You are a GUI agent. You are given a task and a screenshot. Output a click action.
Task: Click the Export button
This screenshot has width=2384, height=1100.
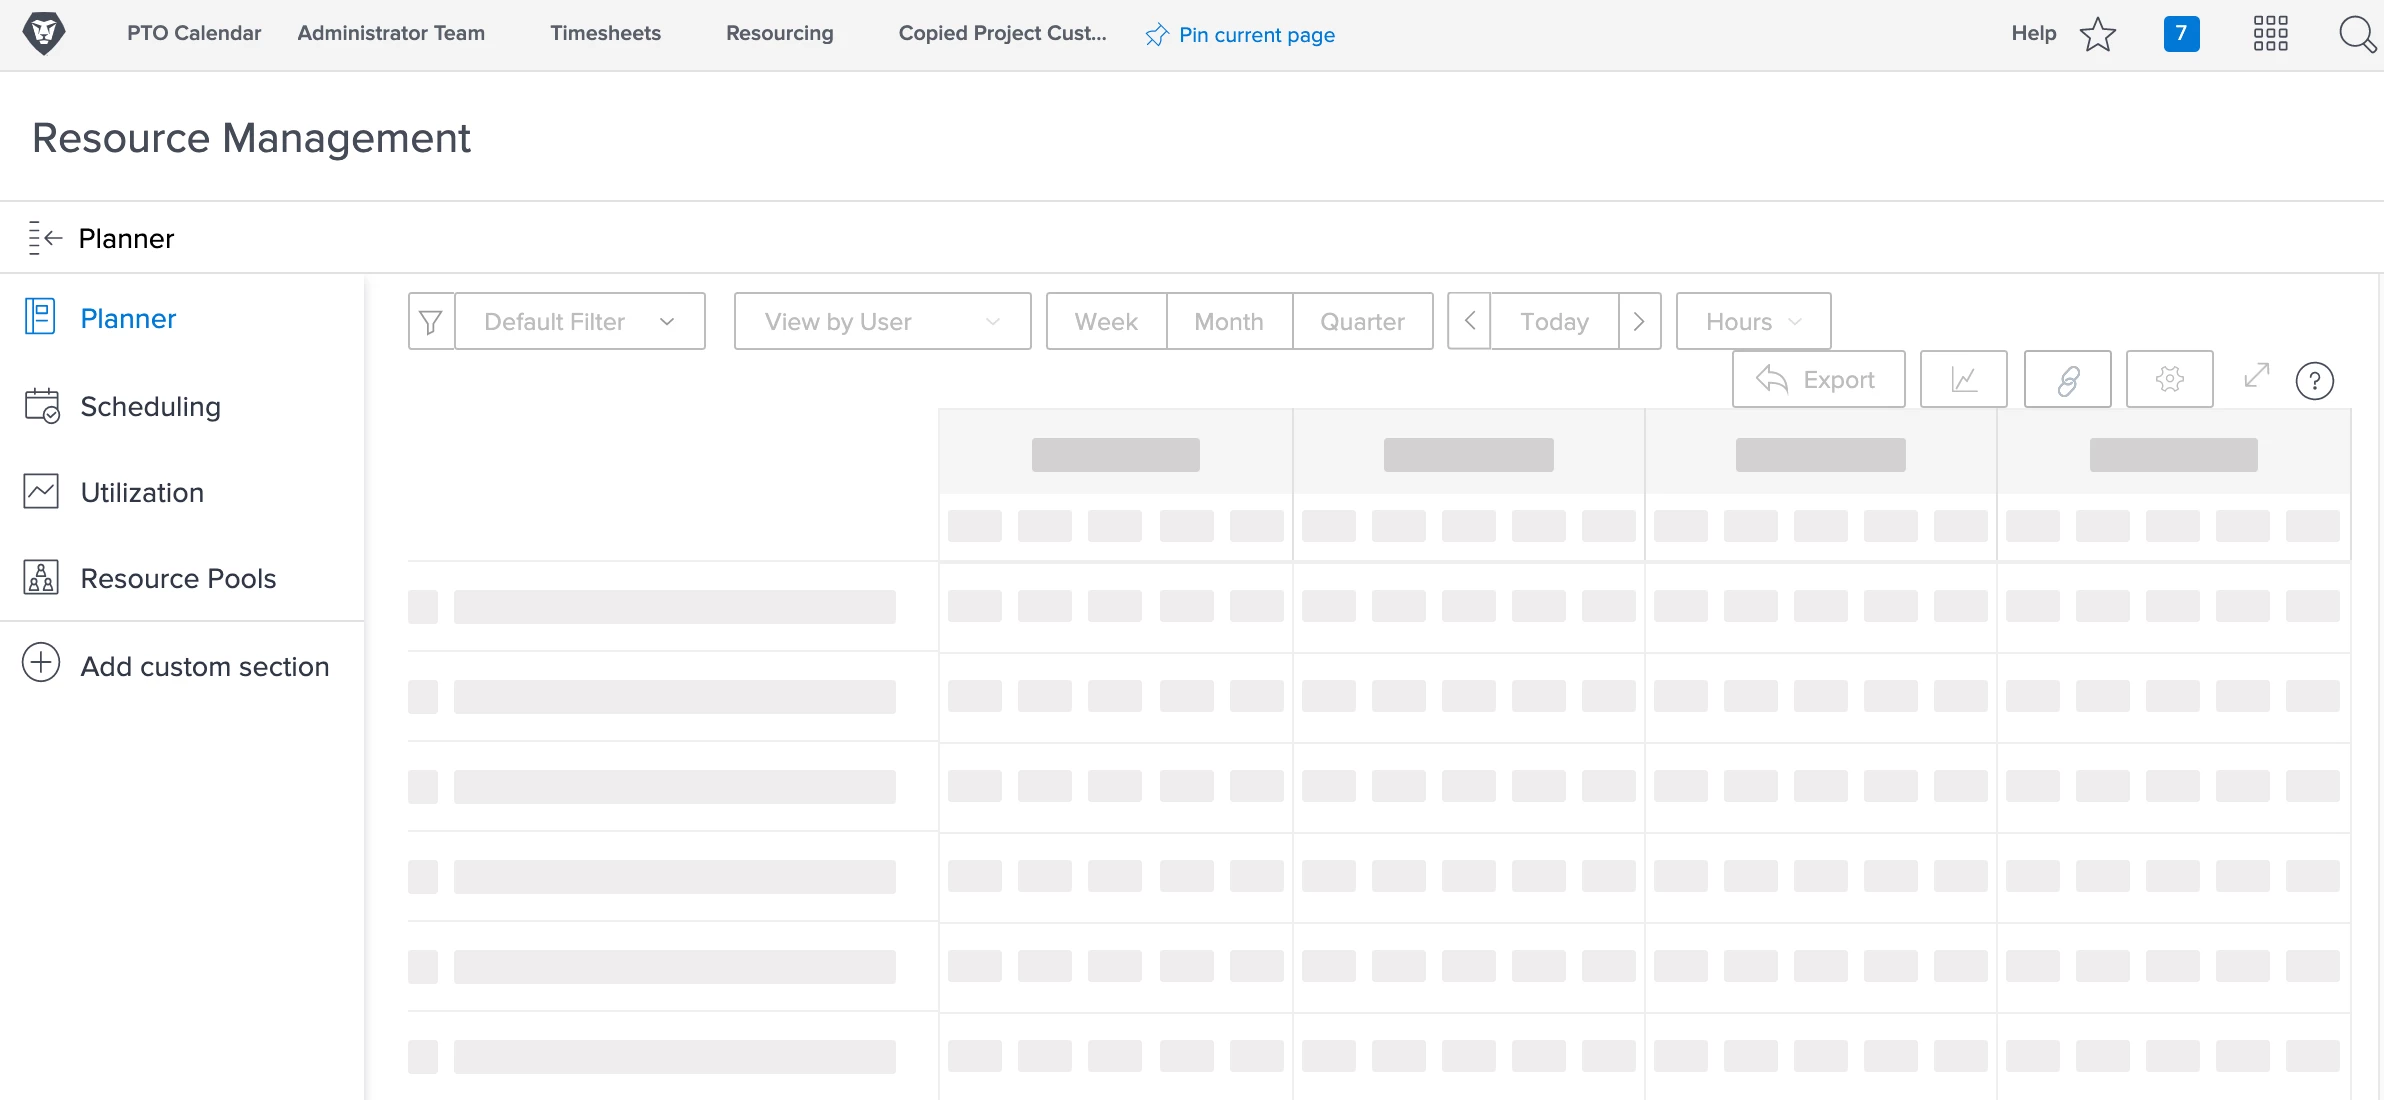click(1818, 379)
